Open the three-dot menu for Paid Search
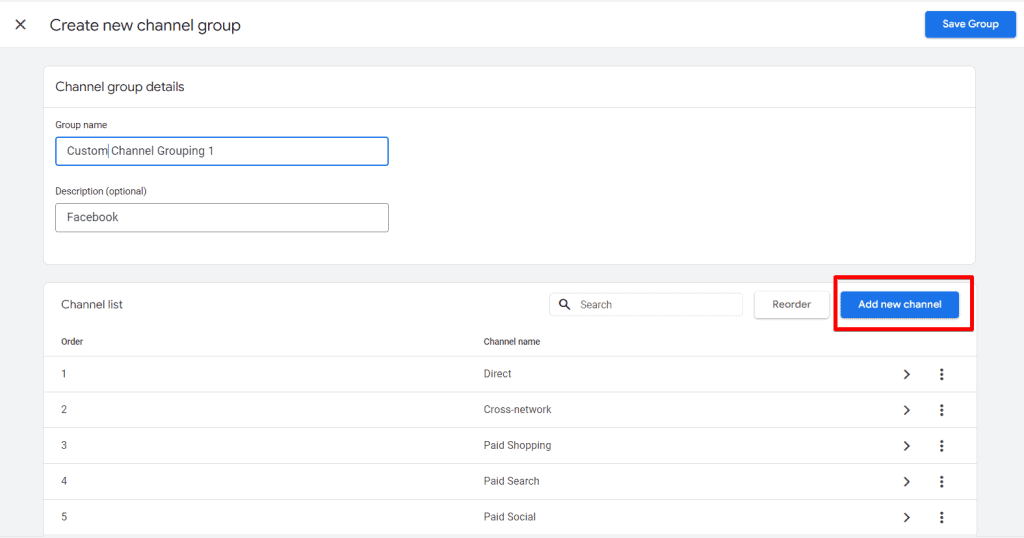The image size is (1024, 538). coord(941,482)
